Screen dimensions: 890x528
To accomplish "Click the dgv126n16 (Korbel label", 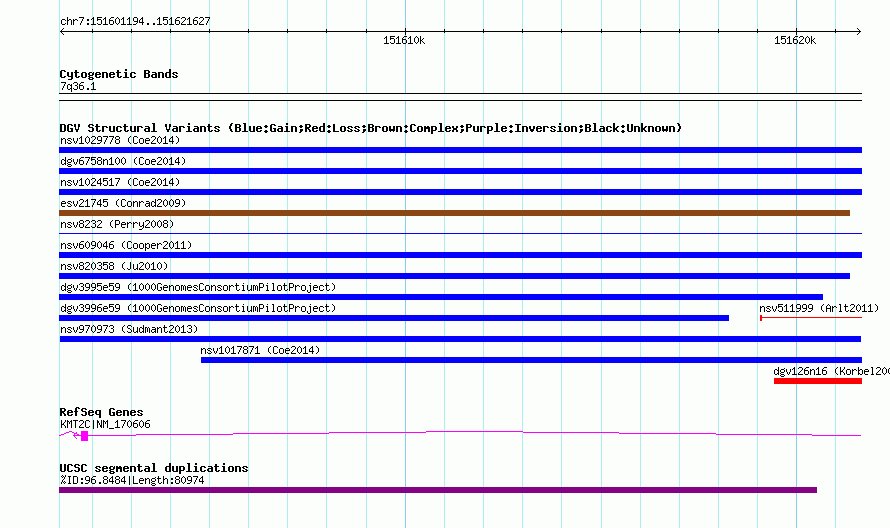I will (x=832, y=371).
